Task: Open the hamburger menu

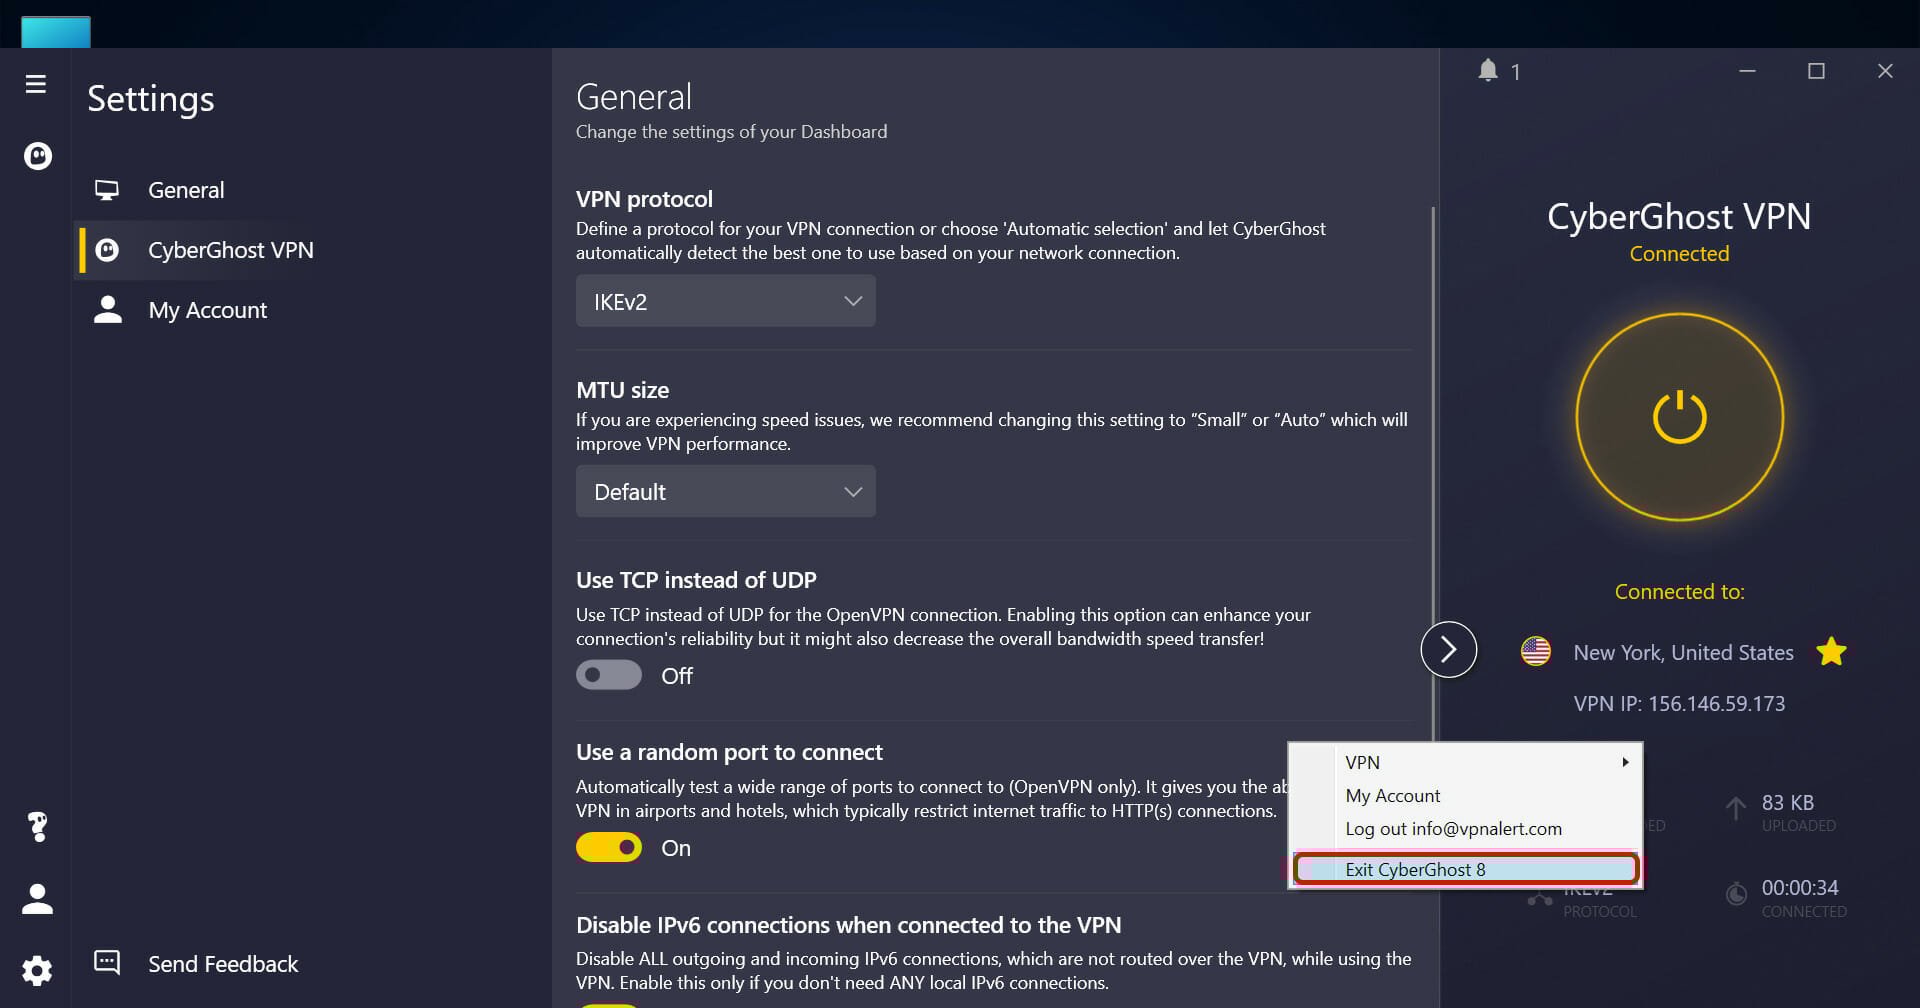Action: [36, 84]
